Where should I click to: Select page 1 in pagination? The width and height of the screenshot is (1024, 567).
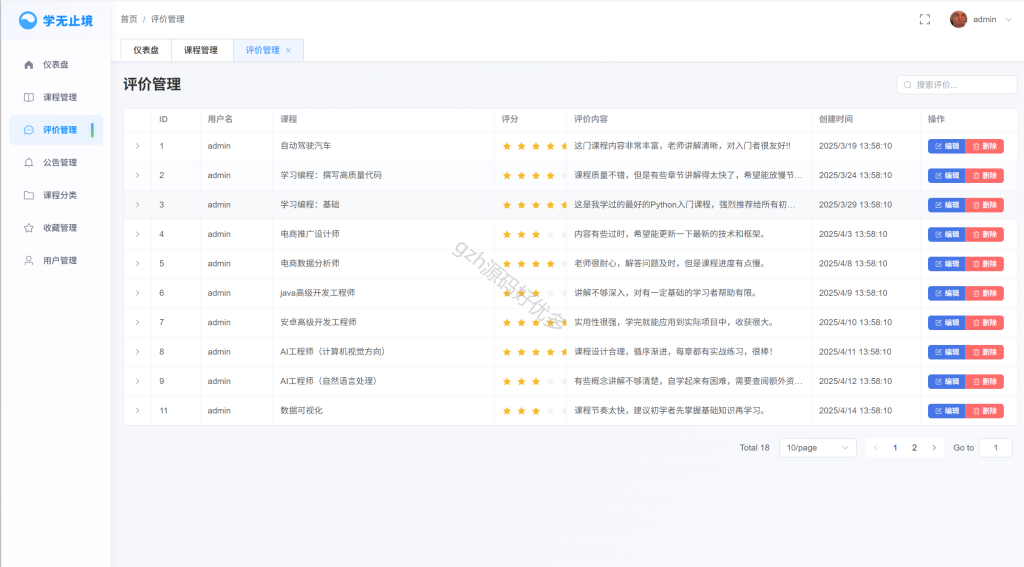click(x=895, y=447)
